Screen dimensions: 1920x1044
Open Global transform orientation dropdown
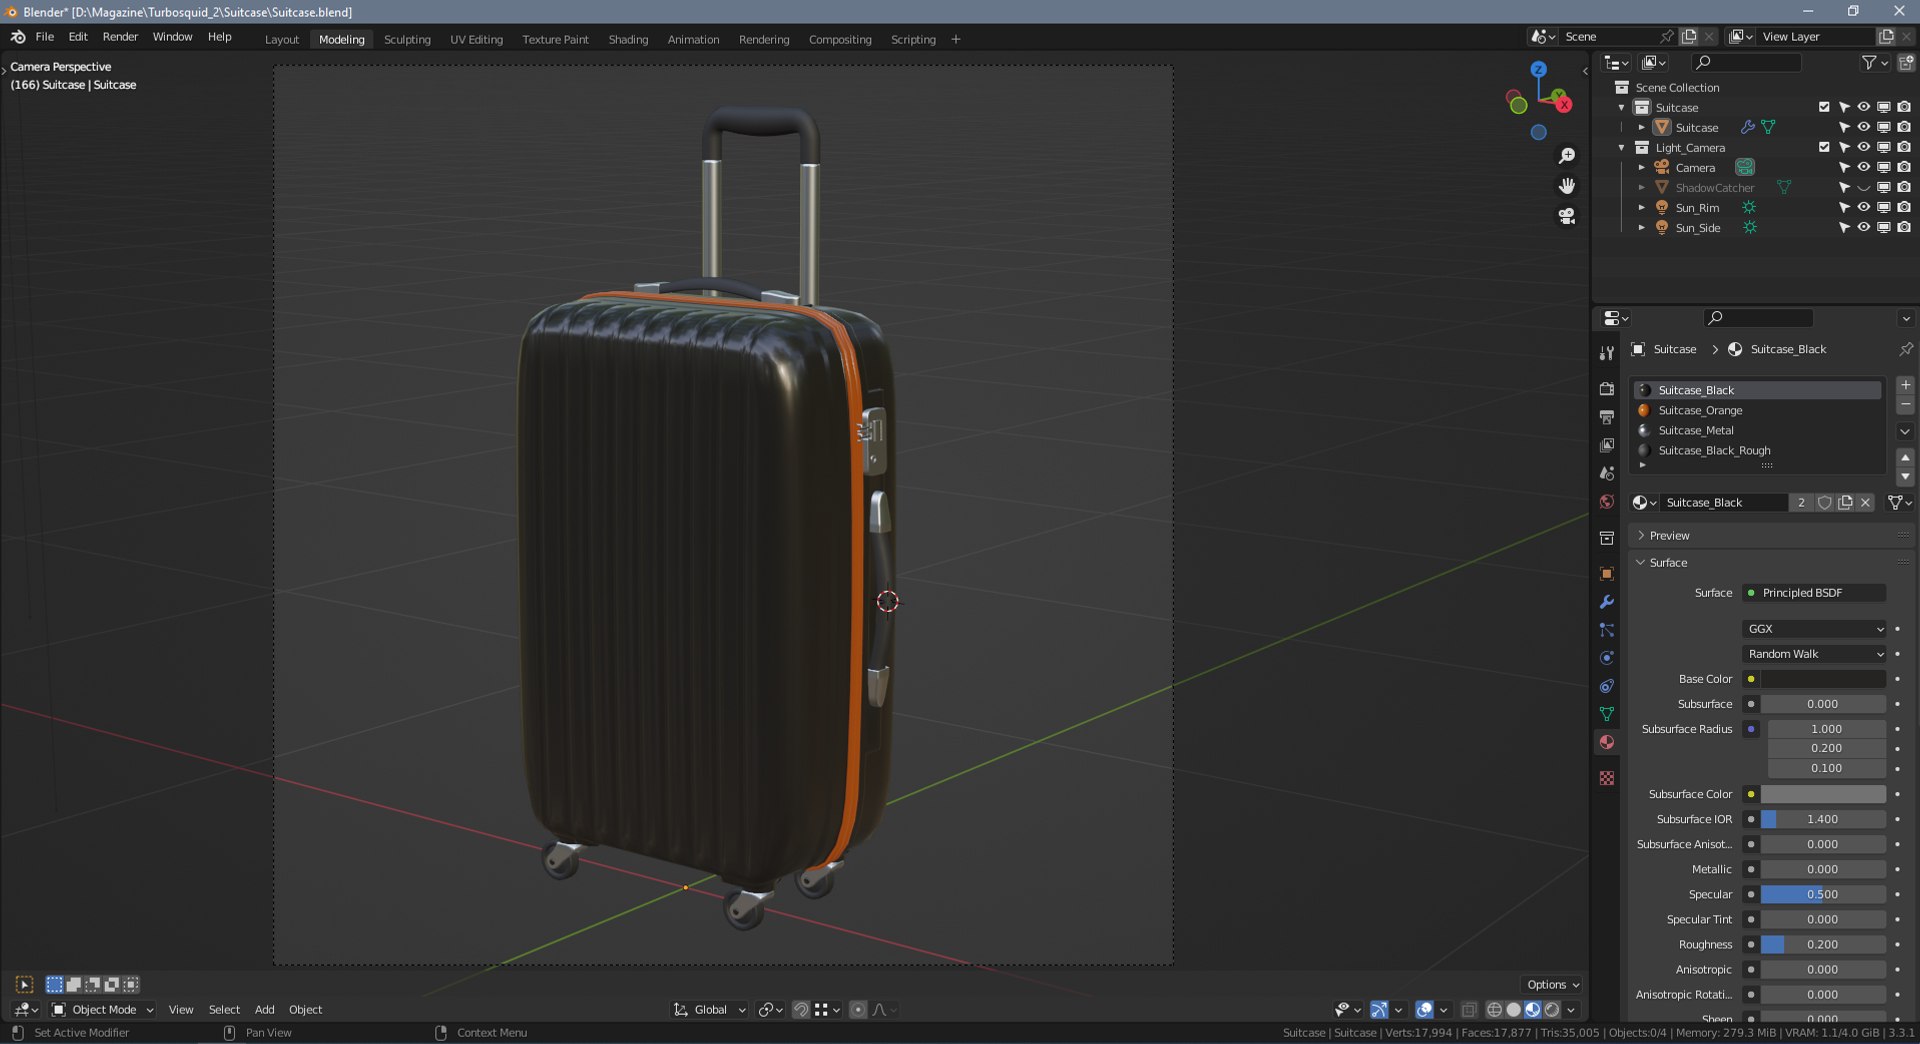(709, 1010)
